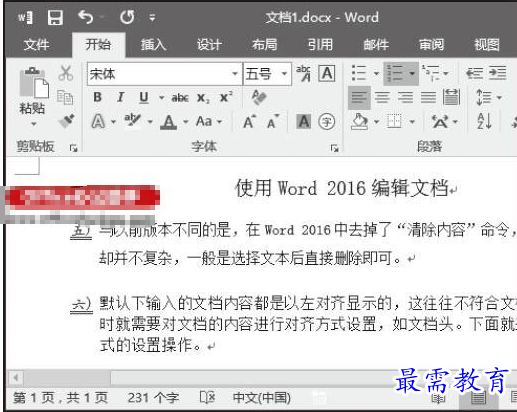Viewport: 517px width, 412px height.
Task: Align text left
Action: click(x=359, y=97)
